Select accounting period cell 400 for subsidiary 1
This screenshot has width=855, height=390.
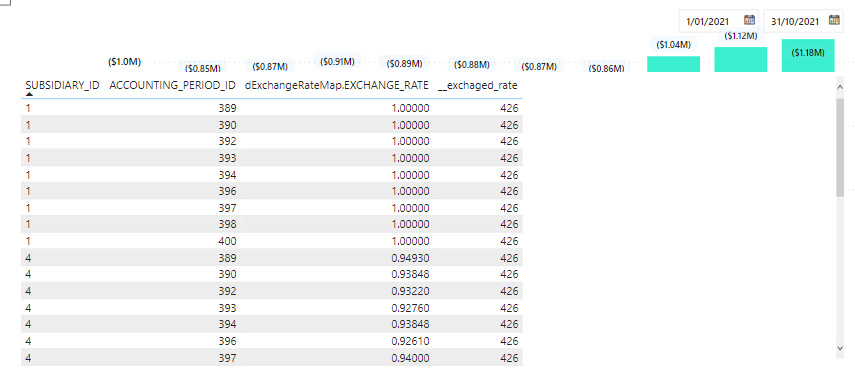[x=227, y=241]
